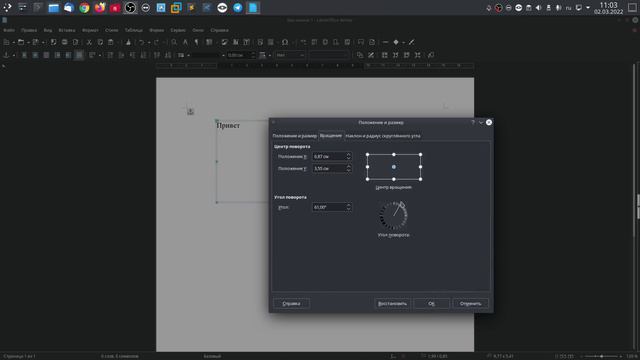640x360 pixels.
Task: Open the Таблица menu
Action: pyautogui.click(x=134, y=30)
